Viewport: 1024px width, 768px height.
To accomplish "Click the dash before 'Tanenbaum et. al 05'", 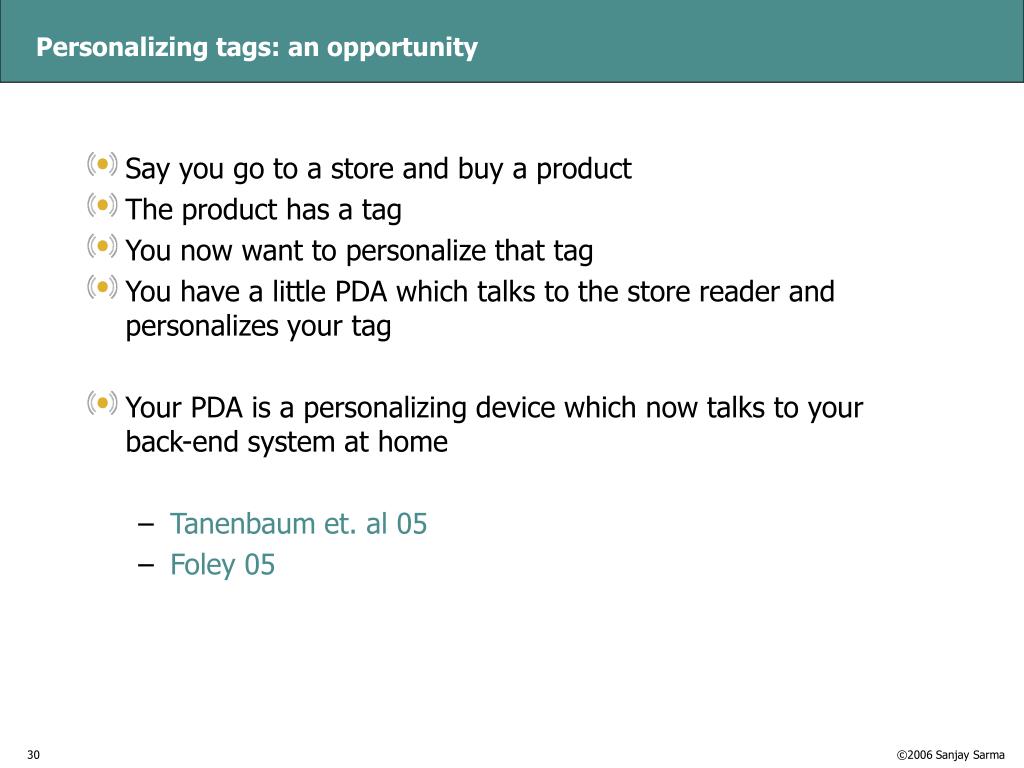I will (x=146, y=524).
